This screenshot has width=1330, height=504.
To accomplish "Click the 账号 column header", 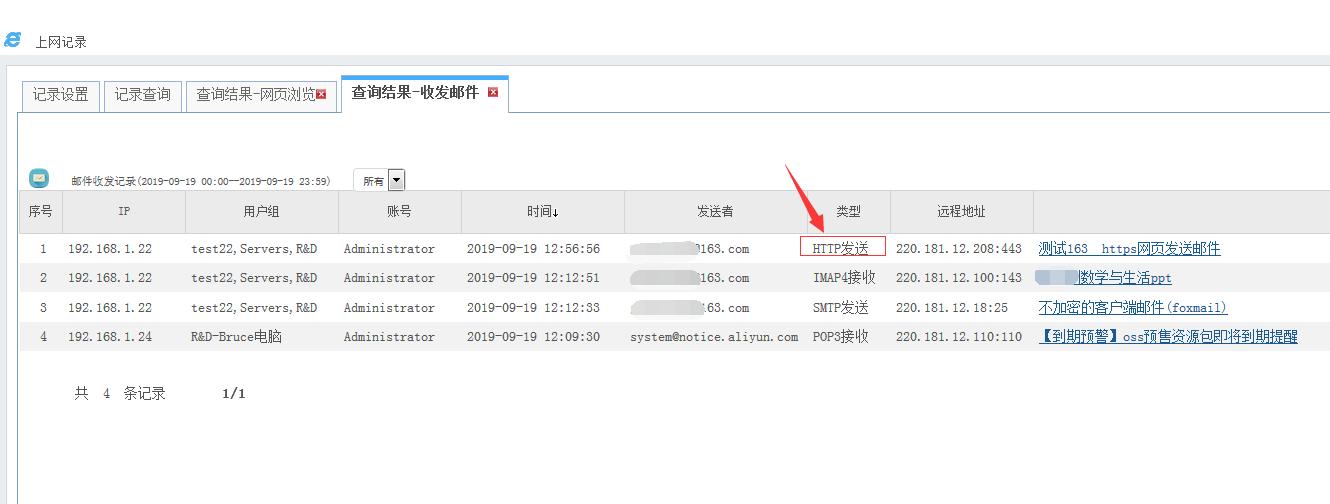I will pyautogui.click(x=400, y=212).
